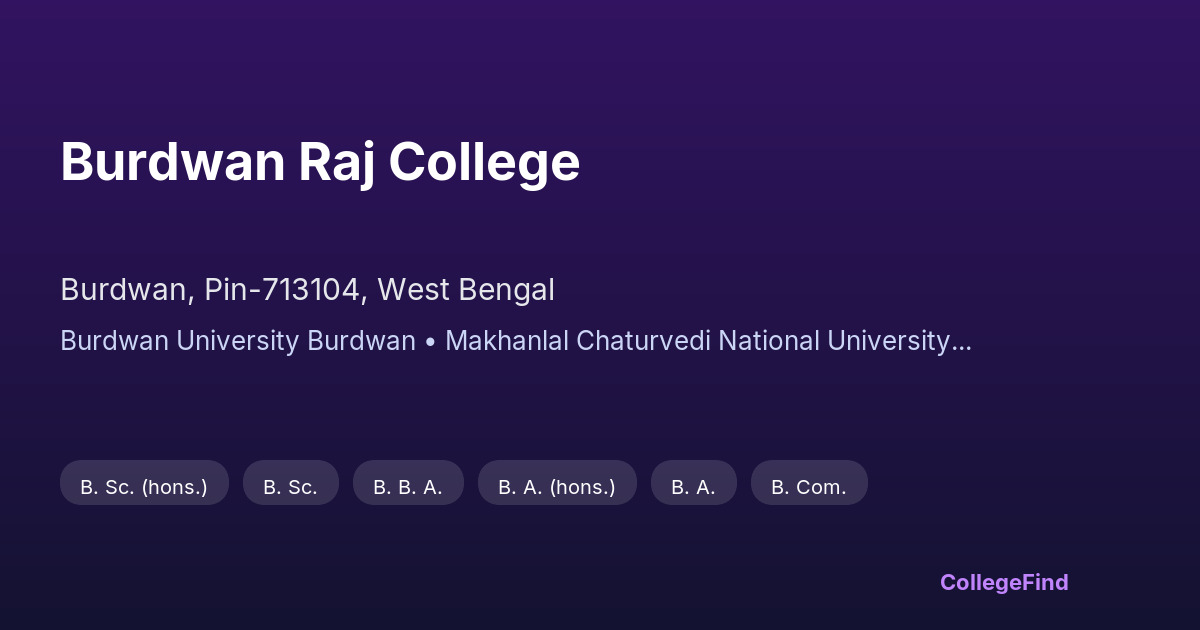This screenshot has height=630, width=1200.
Task: Click the word College in the heading
Action: click(x=484, y=162)
